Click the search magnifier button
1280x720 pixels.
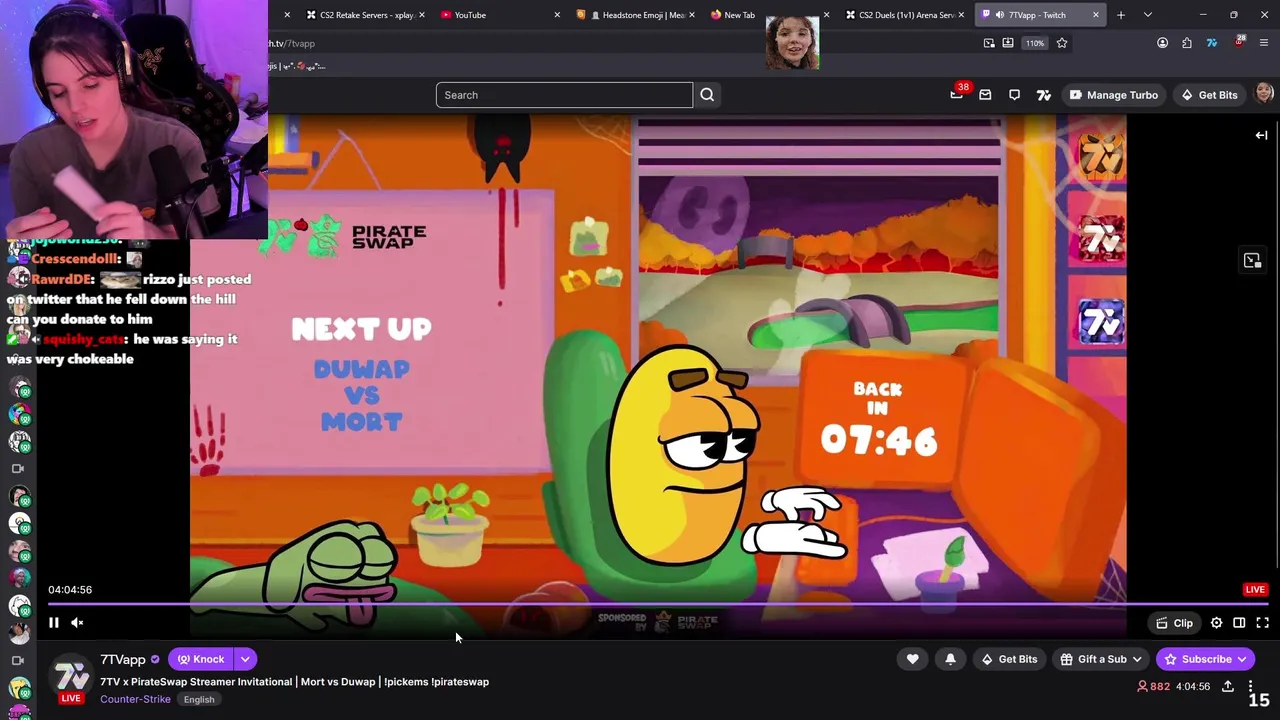[x=707, y=95]
